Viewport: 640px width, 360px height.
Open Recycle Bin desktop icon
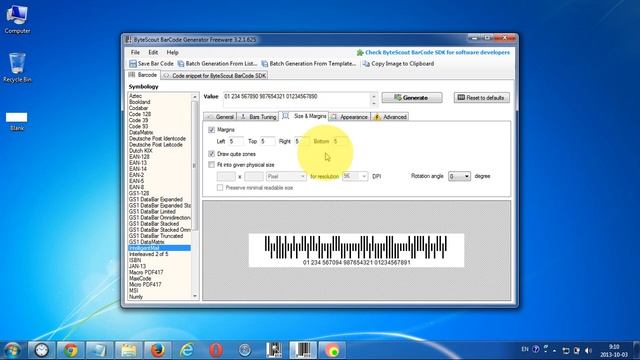click(17, 68)
